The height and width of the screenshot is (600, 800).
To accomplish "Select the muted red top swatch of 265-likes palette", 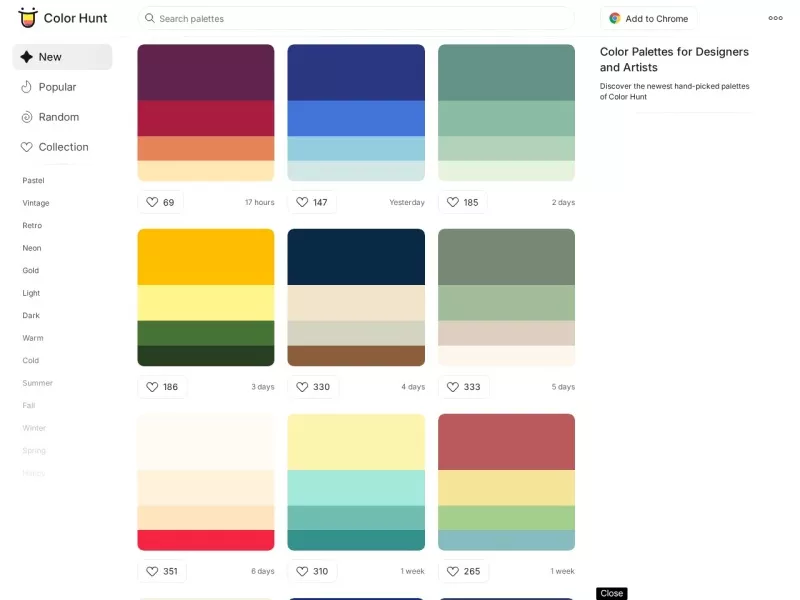I will point(506,442).
